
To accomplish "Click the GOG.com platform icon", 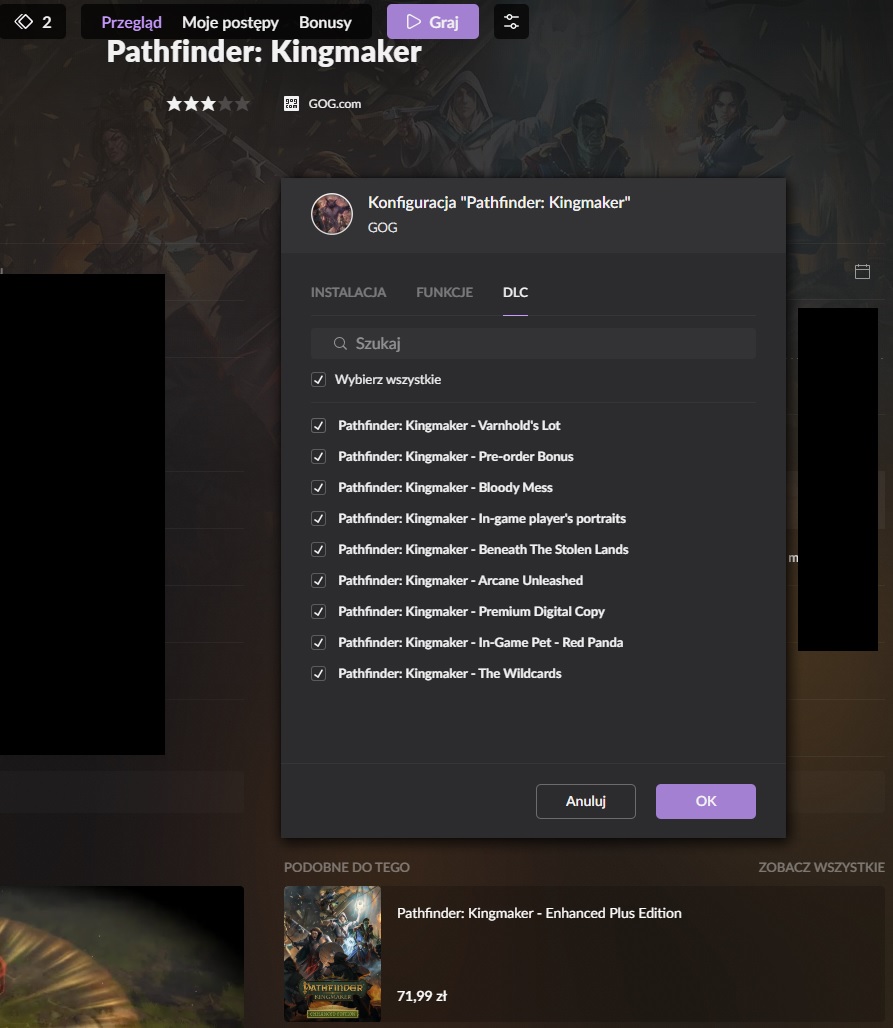I will [x=291, y=104].
